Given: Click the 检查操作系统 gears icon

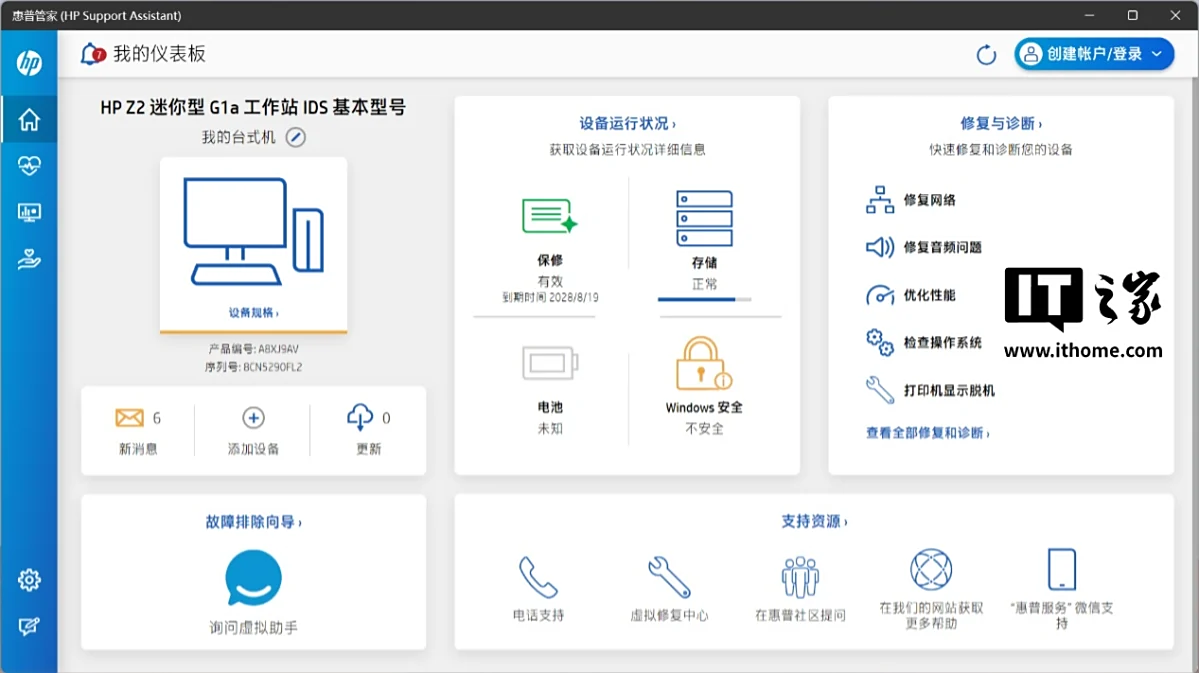Looking at the screenshot, I should coord(880,342).
